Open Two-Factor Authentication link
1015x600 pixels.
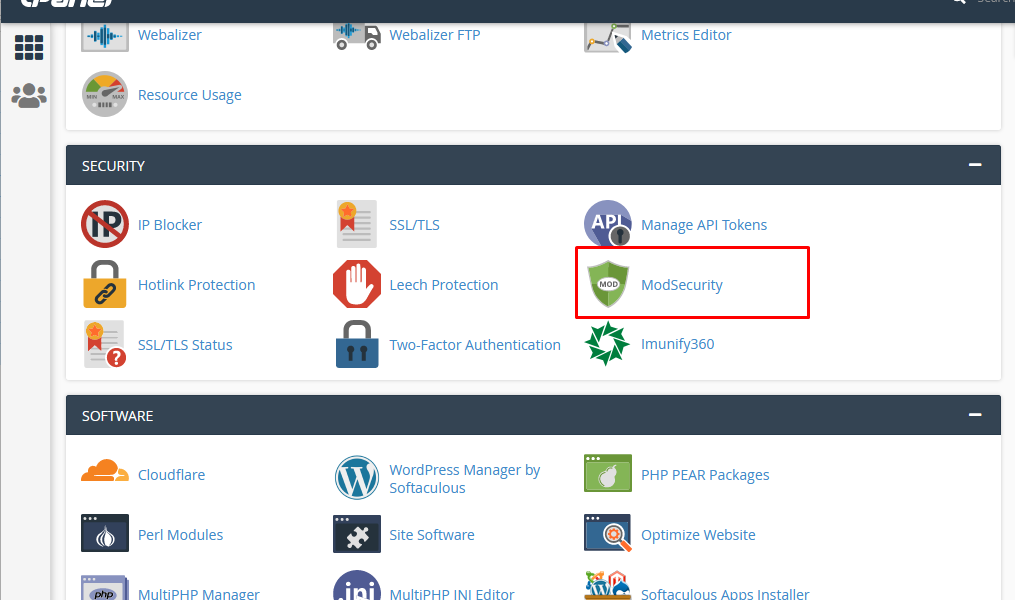point(474,345)
